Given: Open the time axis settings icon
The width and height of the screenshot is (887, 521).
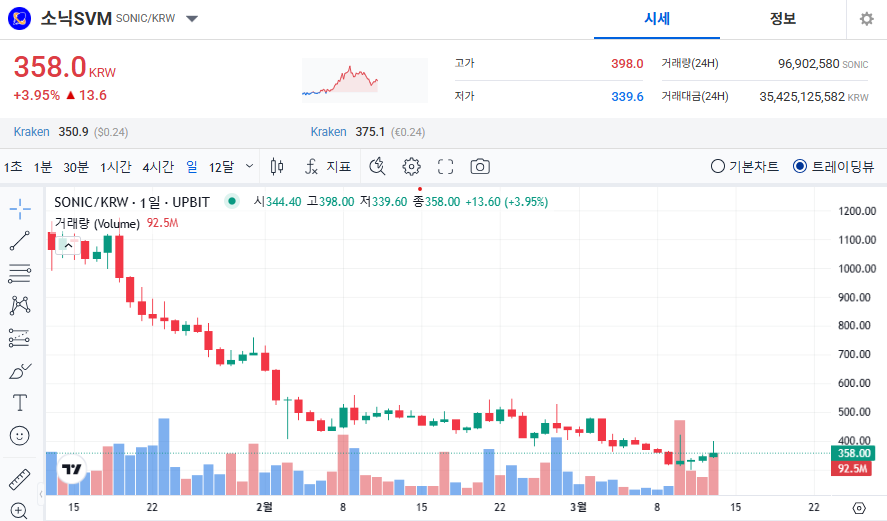Looking at the screenshot, I should coord(859,507).
